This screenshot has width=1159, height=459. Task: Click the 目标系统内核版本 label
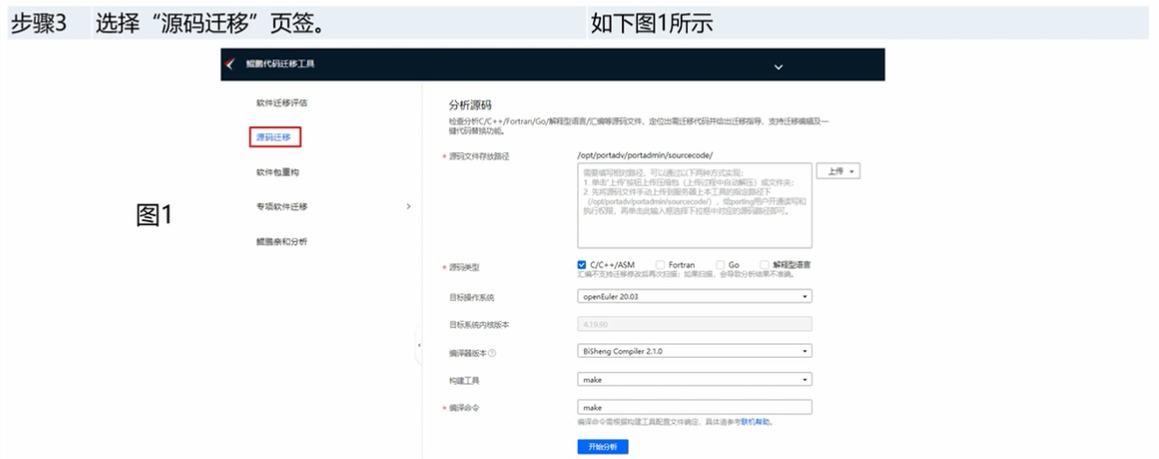pyautogui.click(x=477, y=324)
